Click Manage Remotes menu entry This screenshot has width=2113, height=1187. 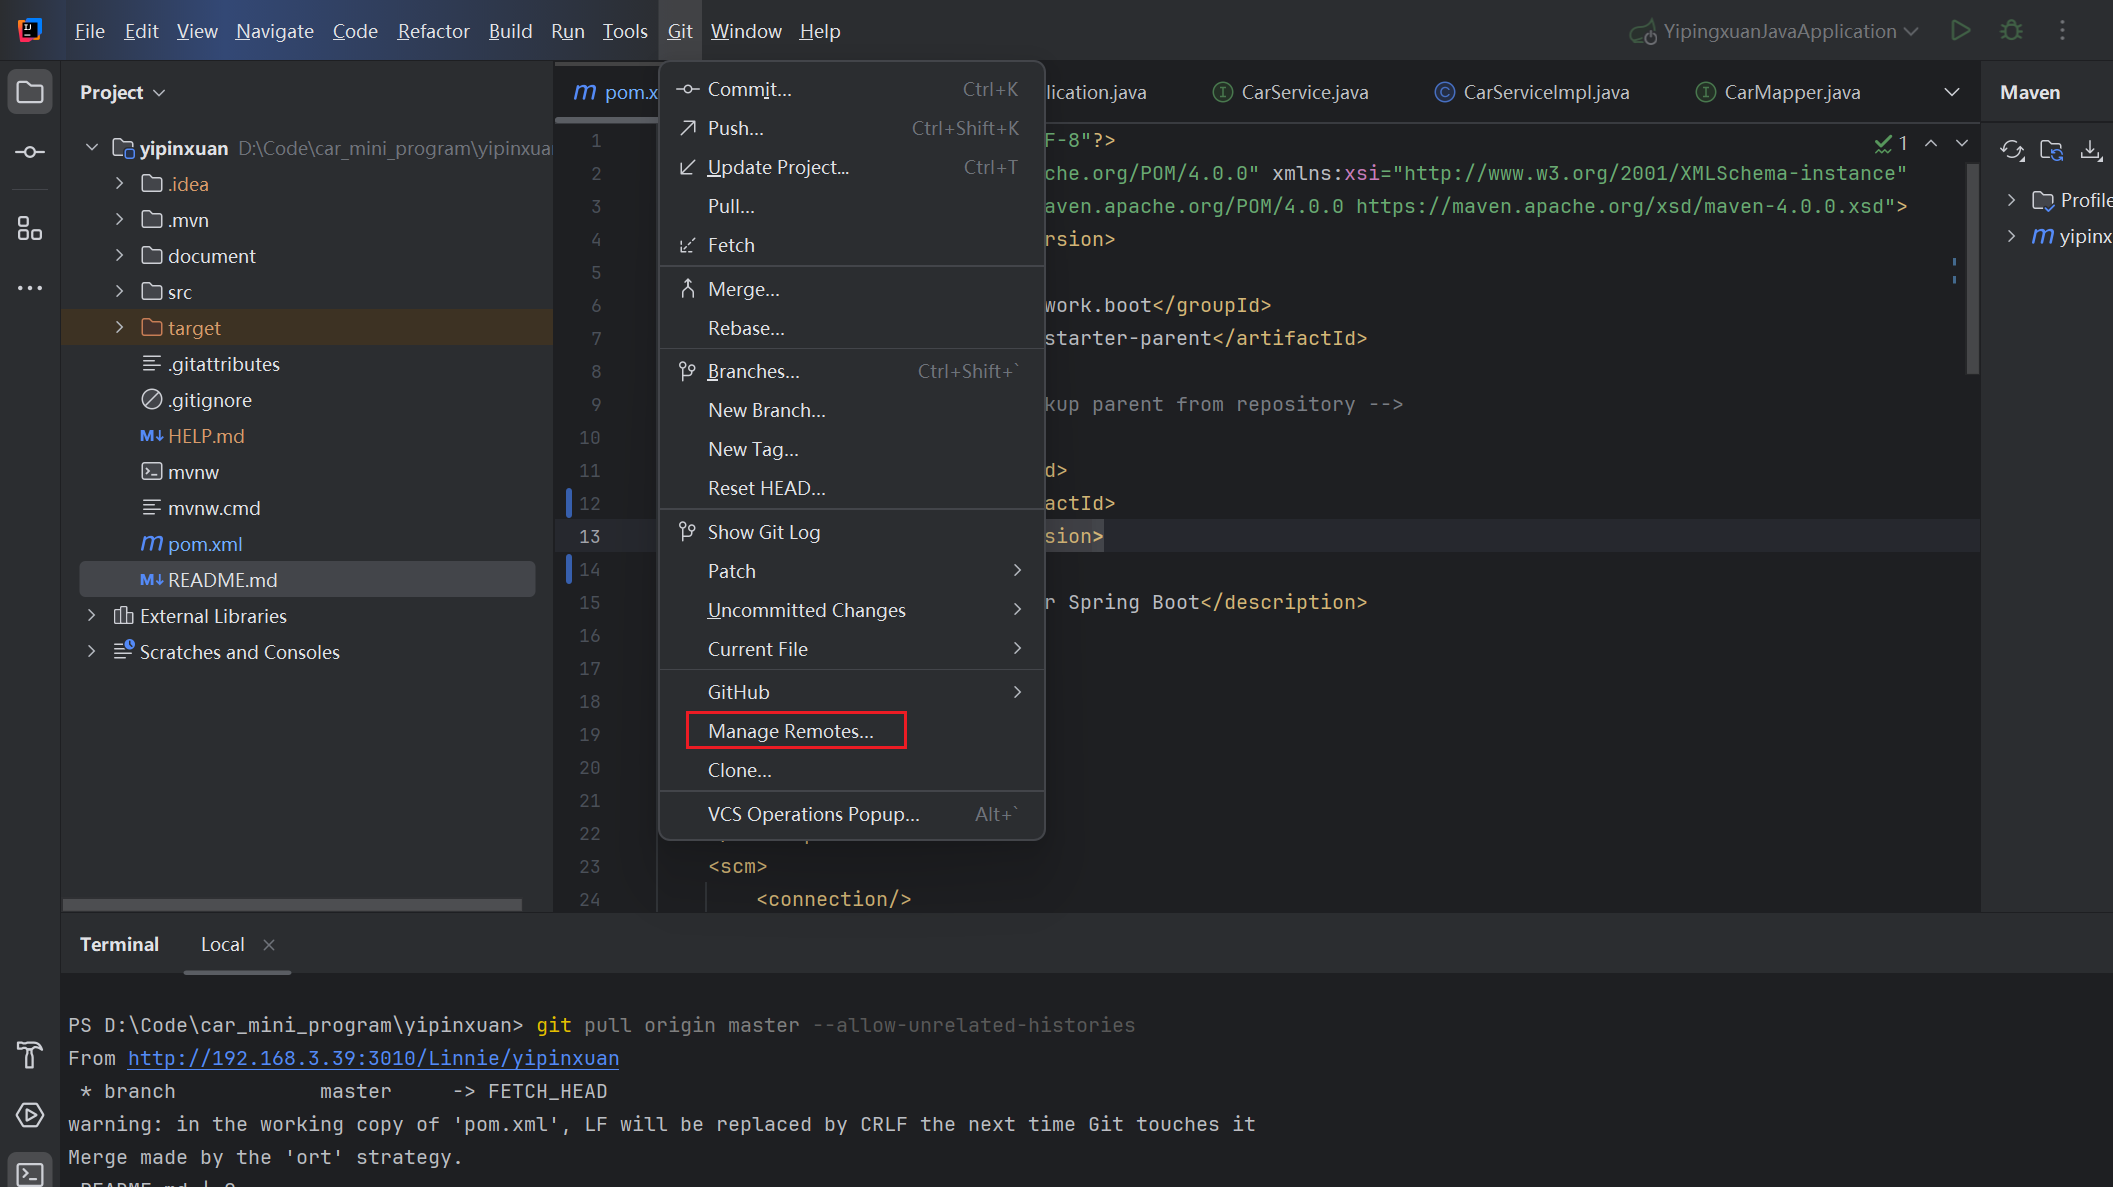pyautogui.click(x=790, y=731)
